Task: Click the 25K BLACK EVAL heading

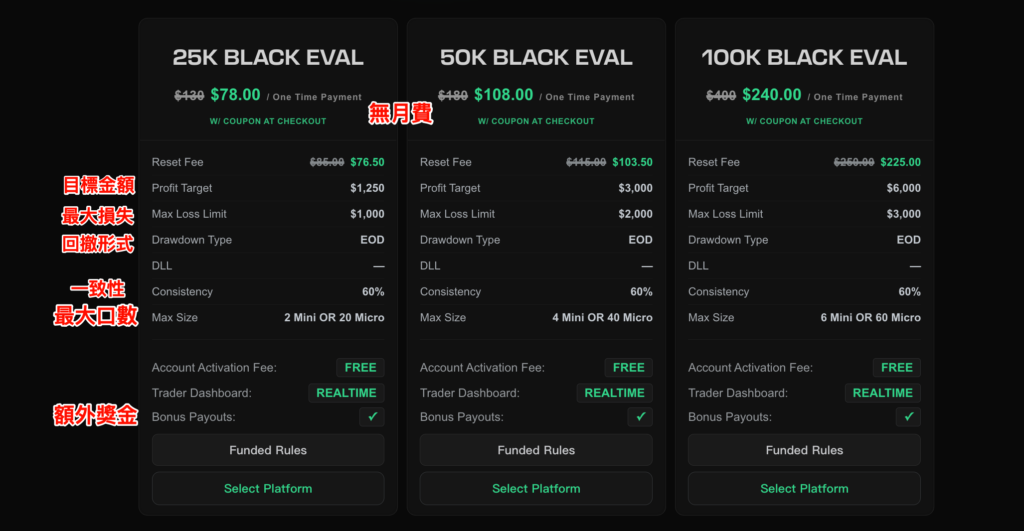Action: 268,58
